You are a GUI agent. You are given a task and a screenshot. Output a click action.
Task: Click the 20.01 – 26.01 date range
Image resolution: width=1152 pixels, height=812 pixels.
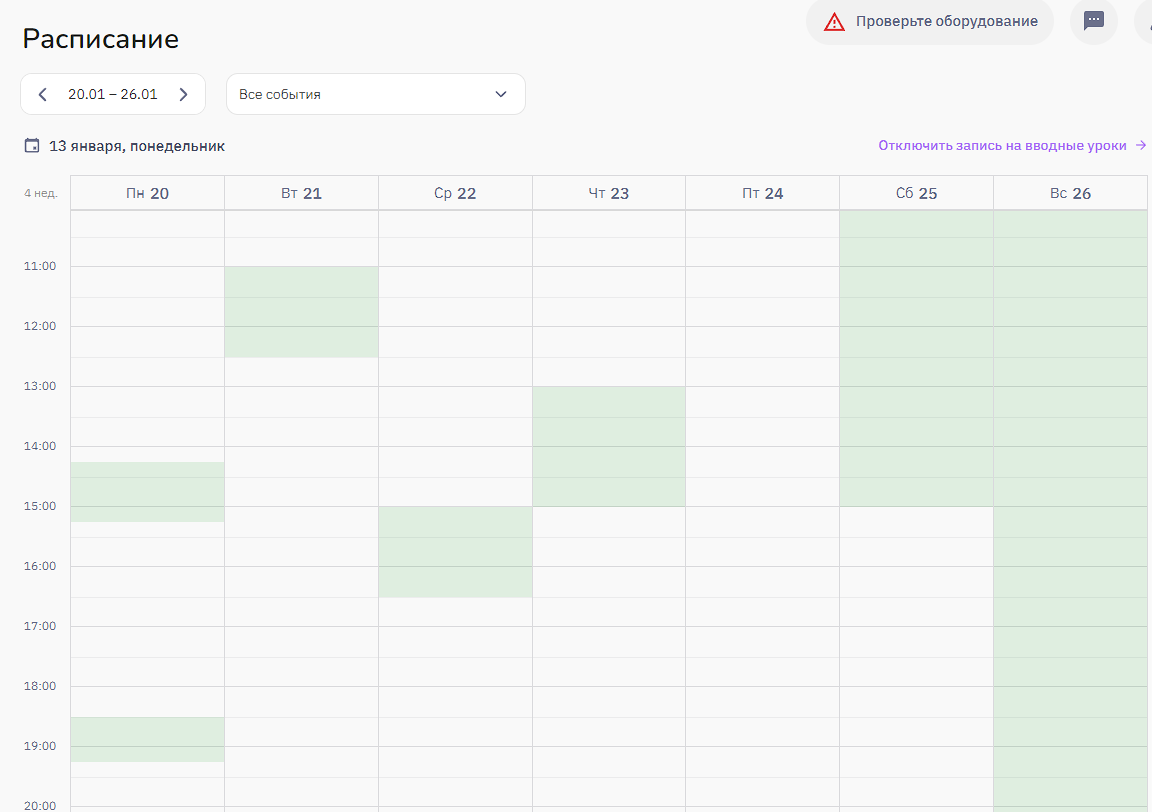[112, 95]
